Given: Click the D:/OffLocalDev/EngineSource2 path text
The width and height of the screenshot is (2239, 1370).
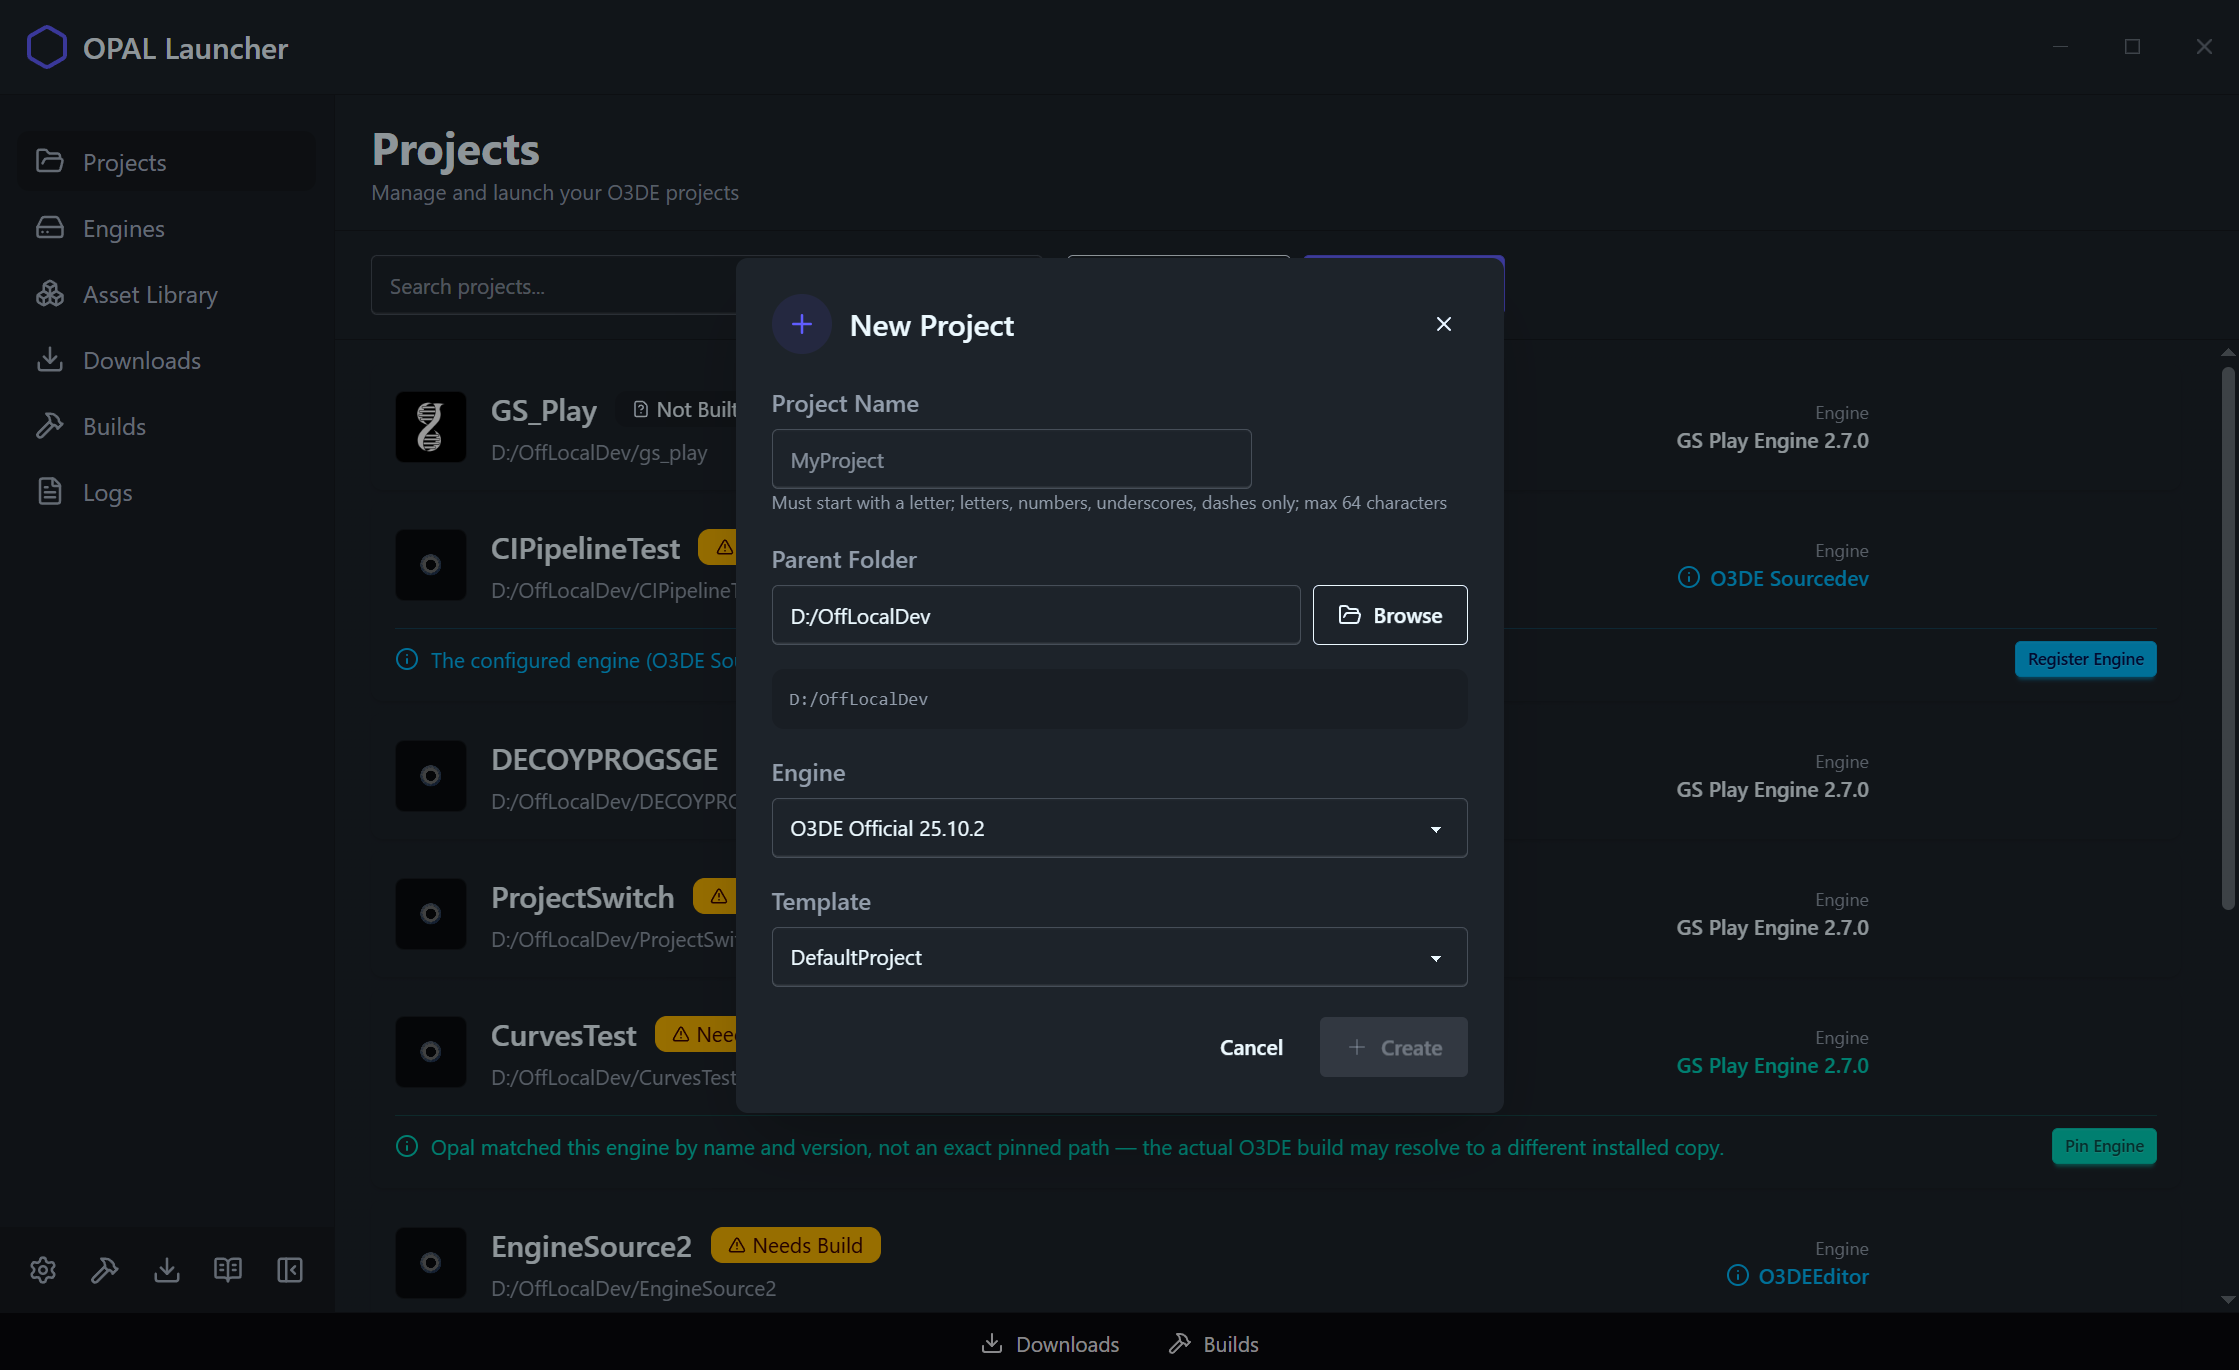Looking at the screenshot, I should (x=633, y=1289).
